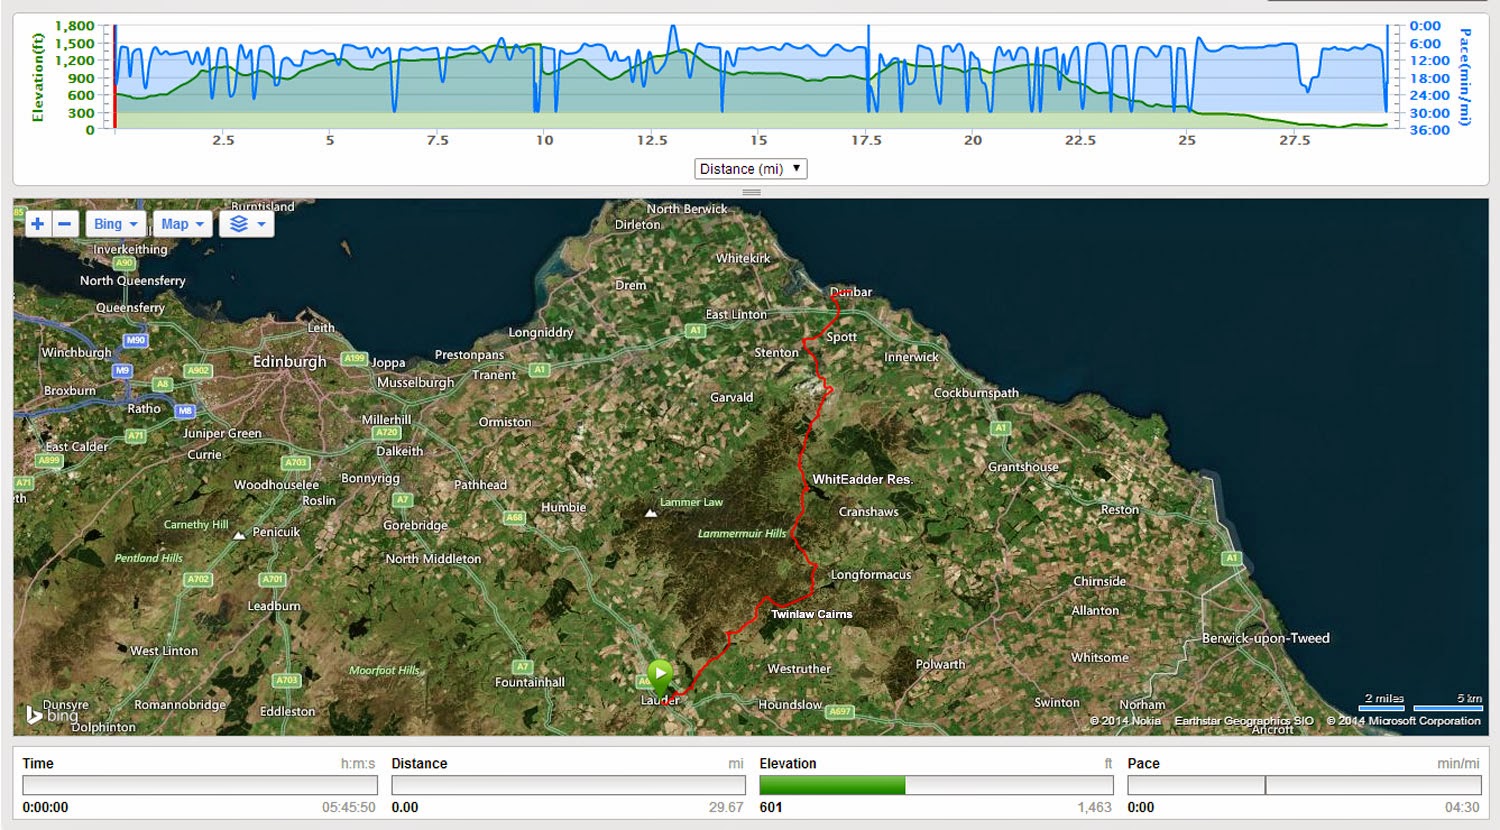The width and height of the screenshot is (1500, 830).
Task: Click the A1 road shield near Dunbar
Action: point(695,330)
